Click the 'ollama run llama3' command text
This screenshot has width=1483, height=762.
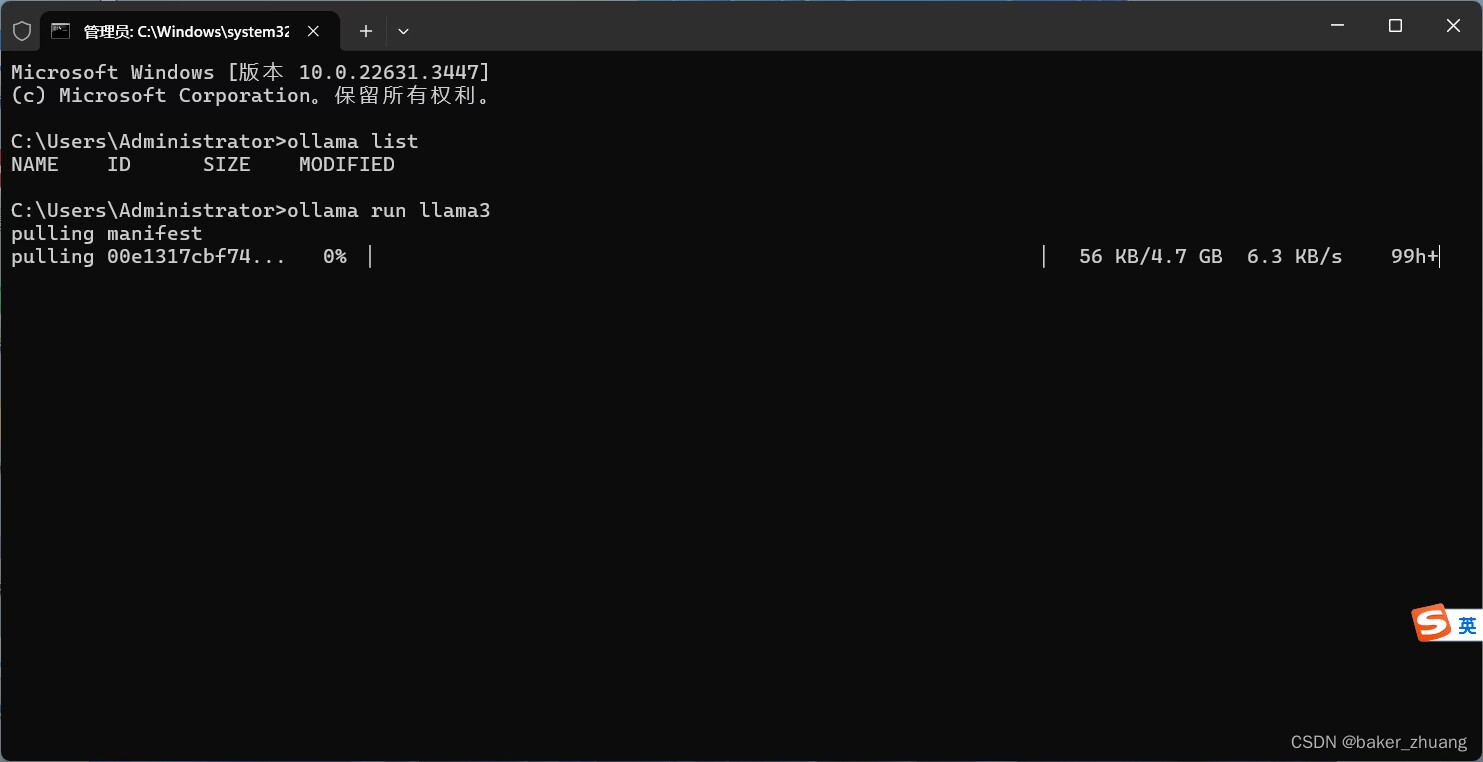coord(388,211)
